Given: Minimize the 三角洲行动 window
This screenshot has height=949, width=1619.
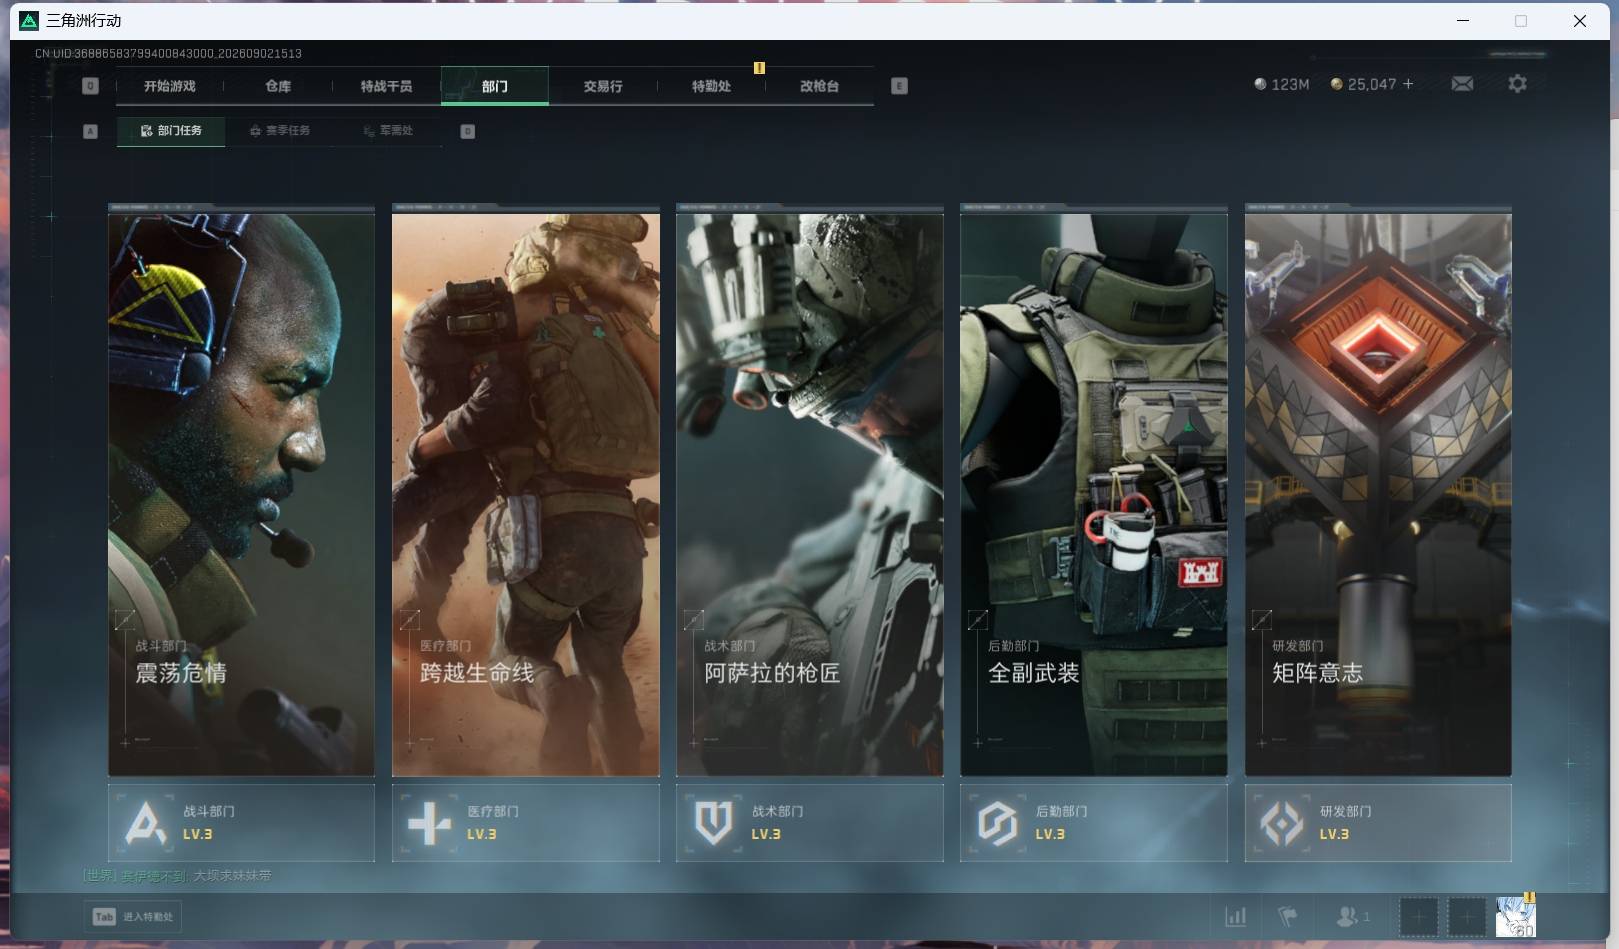Looking at the screenshot, I should tap(1463, 20).
